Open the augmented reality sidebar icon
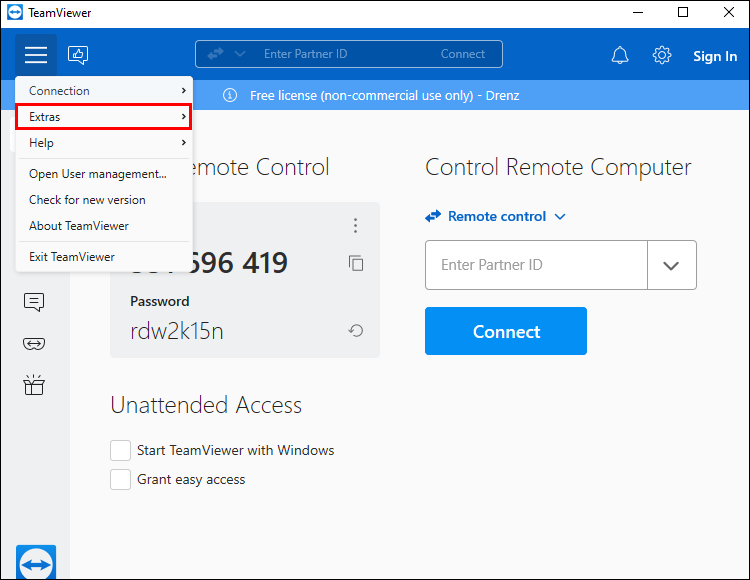This screenshot has height=580, width=750. pyautogui.click(x=34, y=343)
